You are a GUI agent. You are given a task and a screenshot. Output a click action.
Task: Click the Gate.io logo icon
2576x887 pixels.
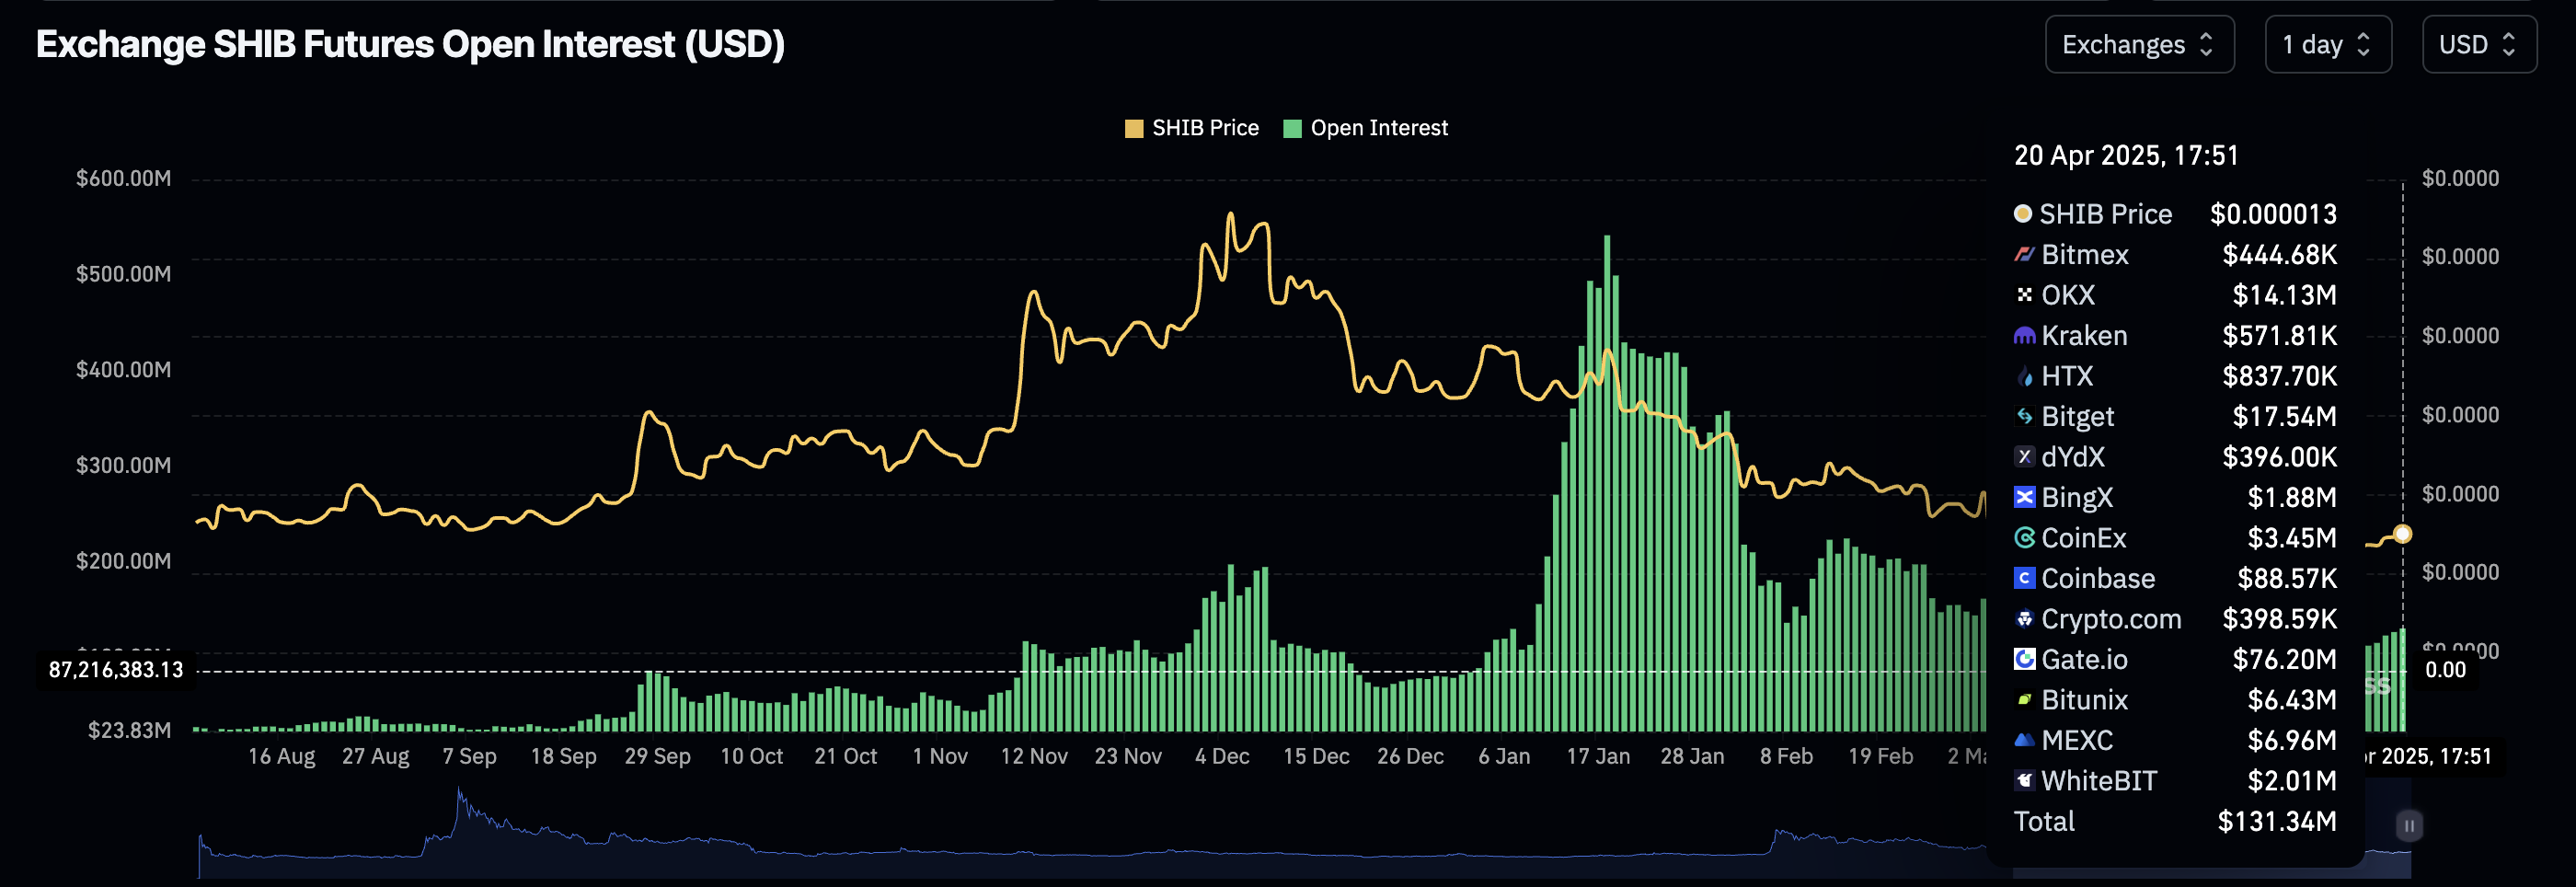pyautogui.click(x=2023, y=659)
